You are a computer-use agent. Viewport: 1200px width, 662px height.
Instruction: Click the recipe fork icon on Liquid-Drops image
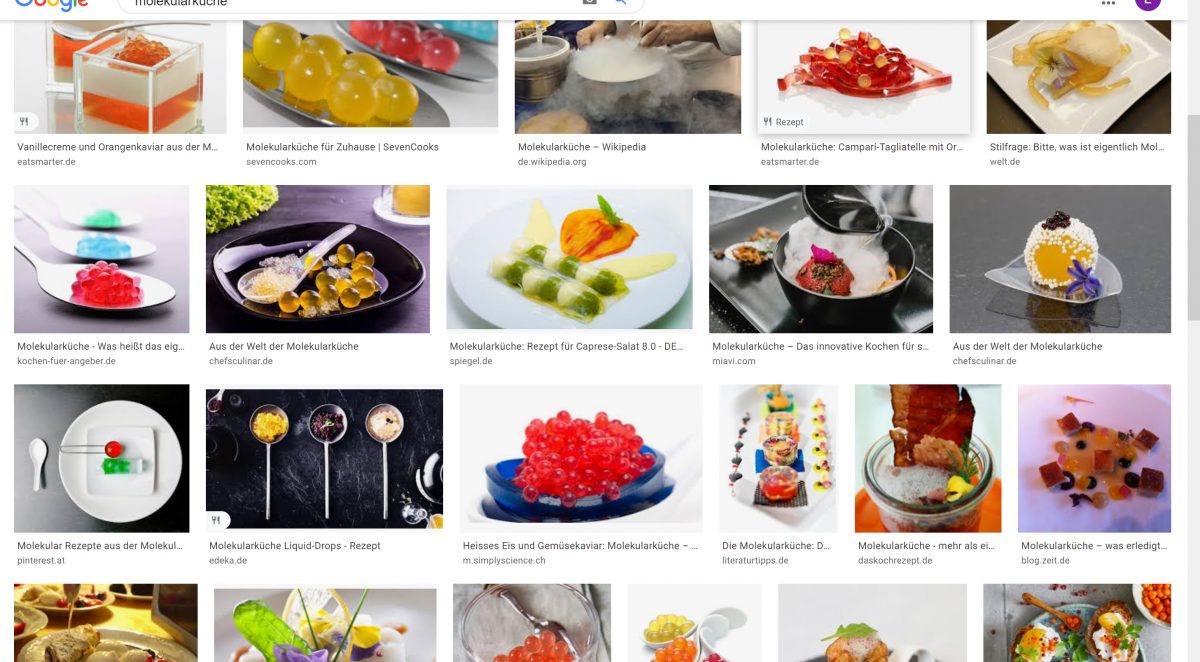(217, 521)
